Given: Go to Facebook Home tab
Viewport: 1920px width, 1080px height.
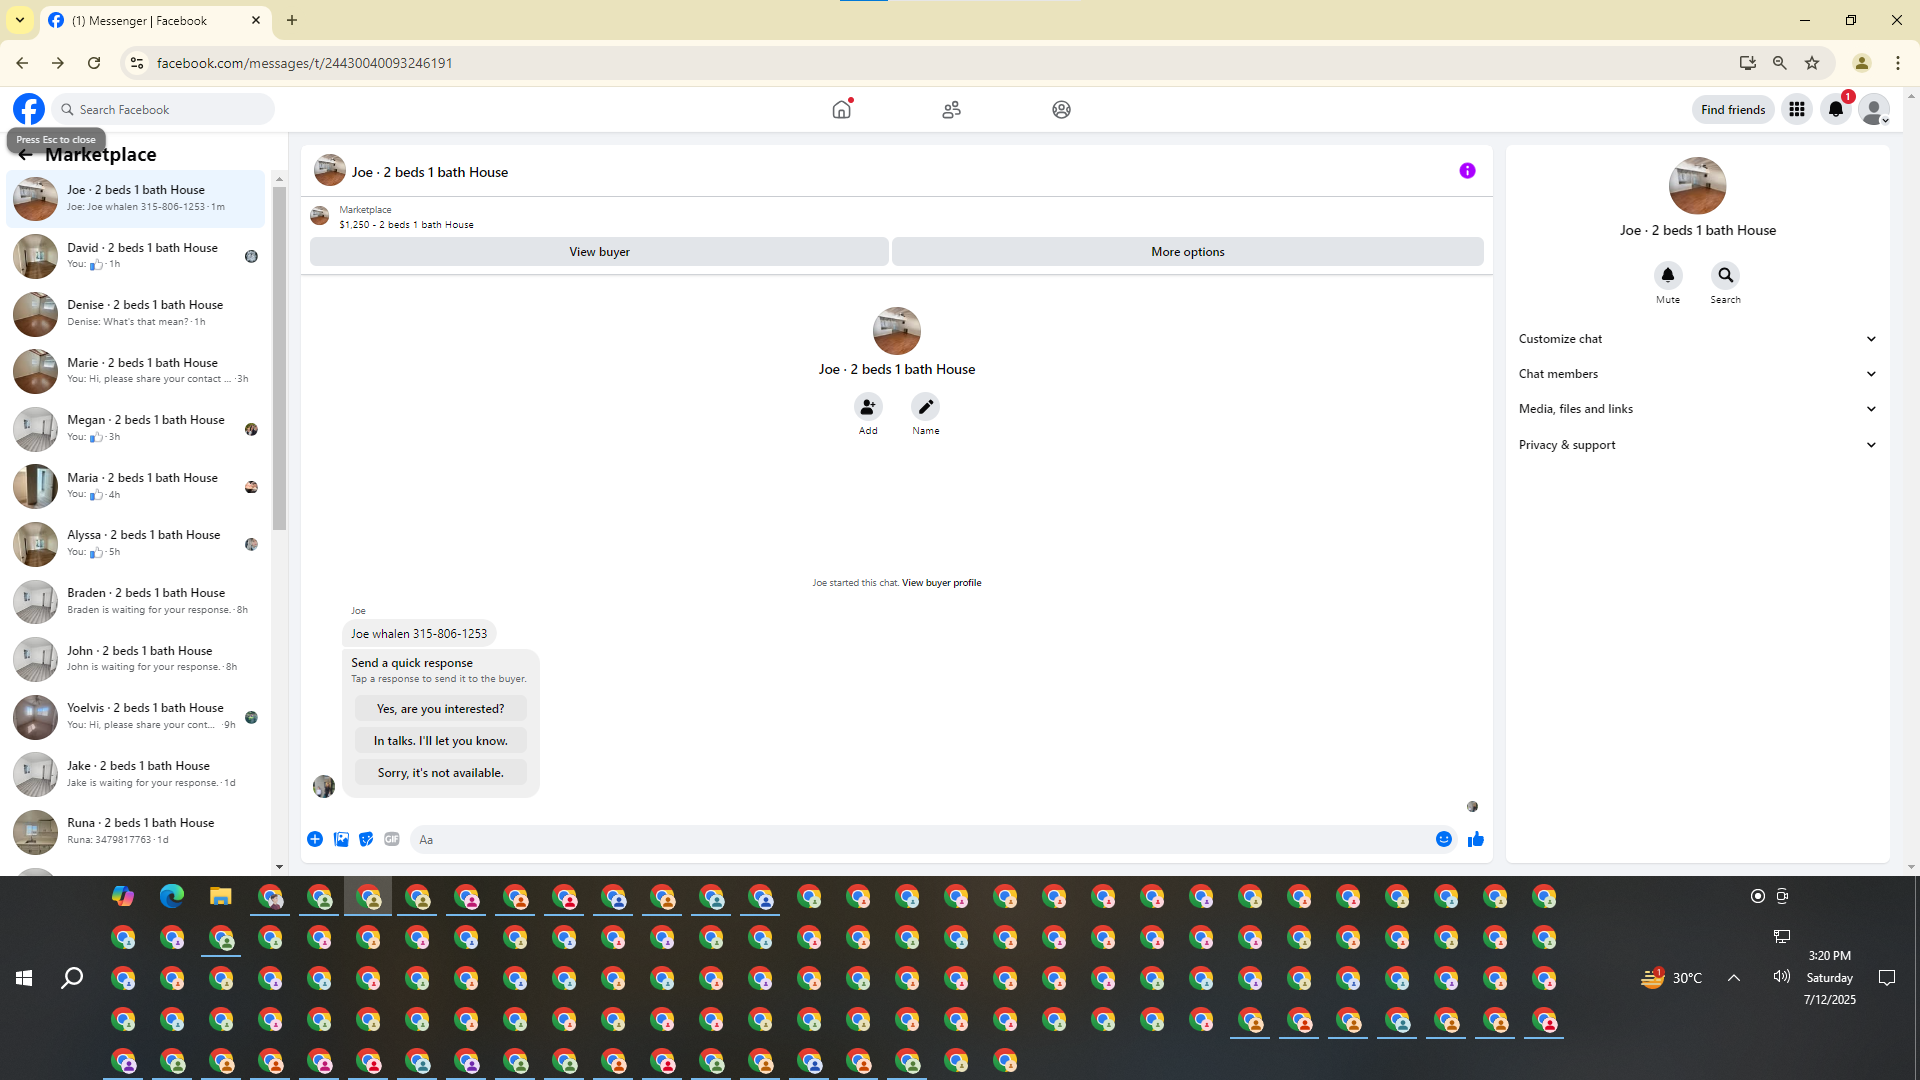Looking at the screenshot, I should 841,110.
